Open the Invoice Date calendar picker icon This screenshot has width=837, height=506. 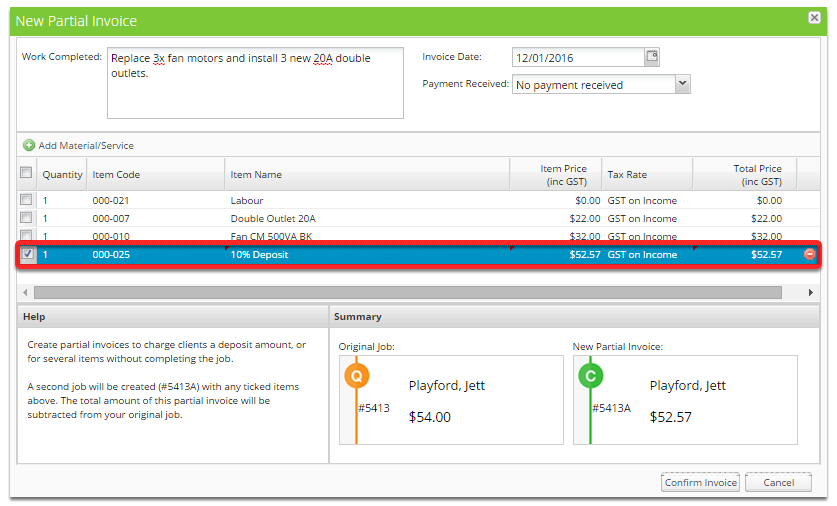[x=652, y=56]
